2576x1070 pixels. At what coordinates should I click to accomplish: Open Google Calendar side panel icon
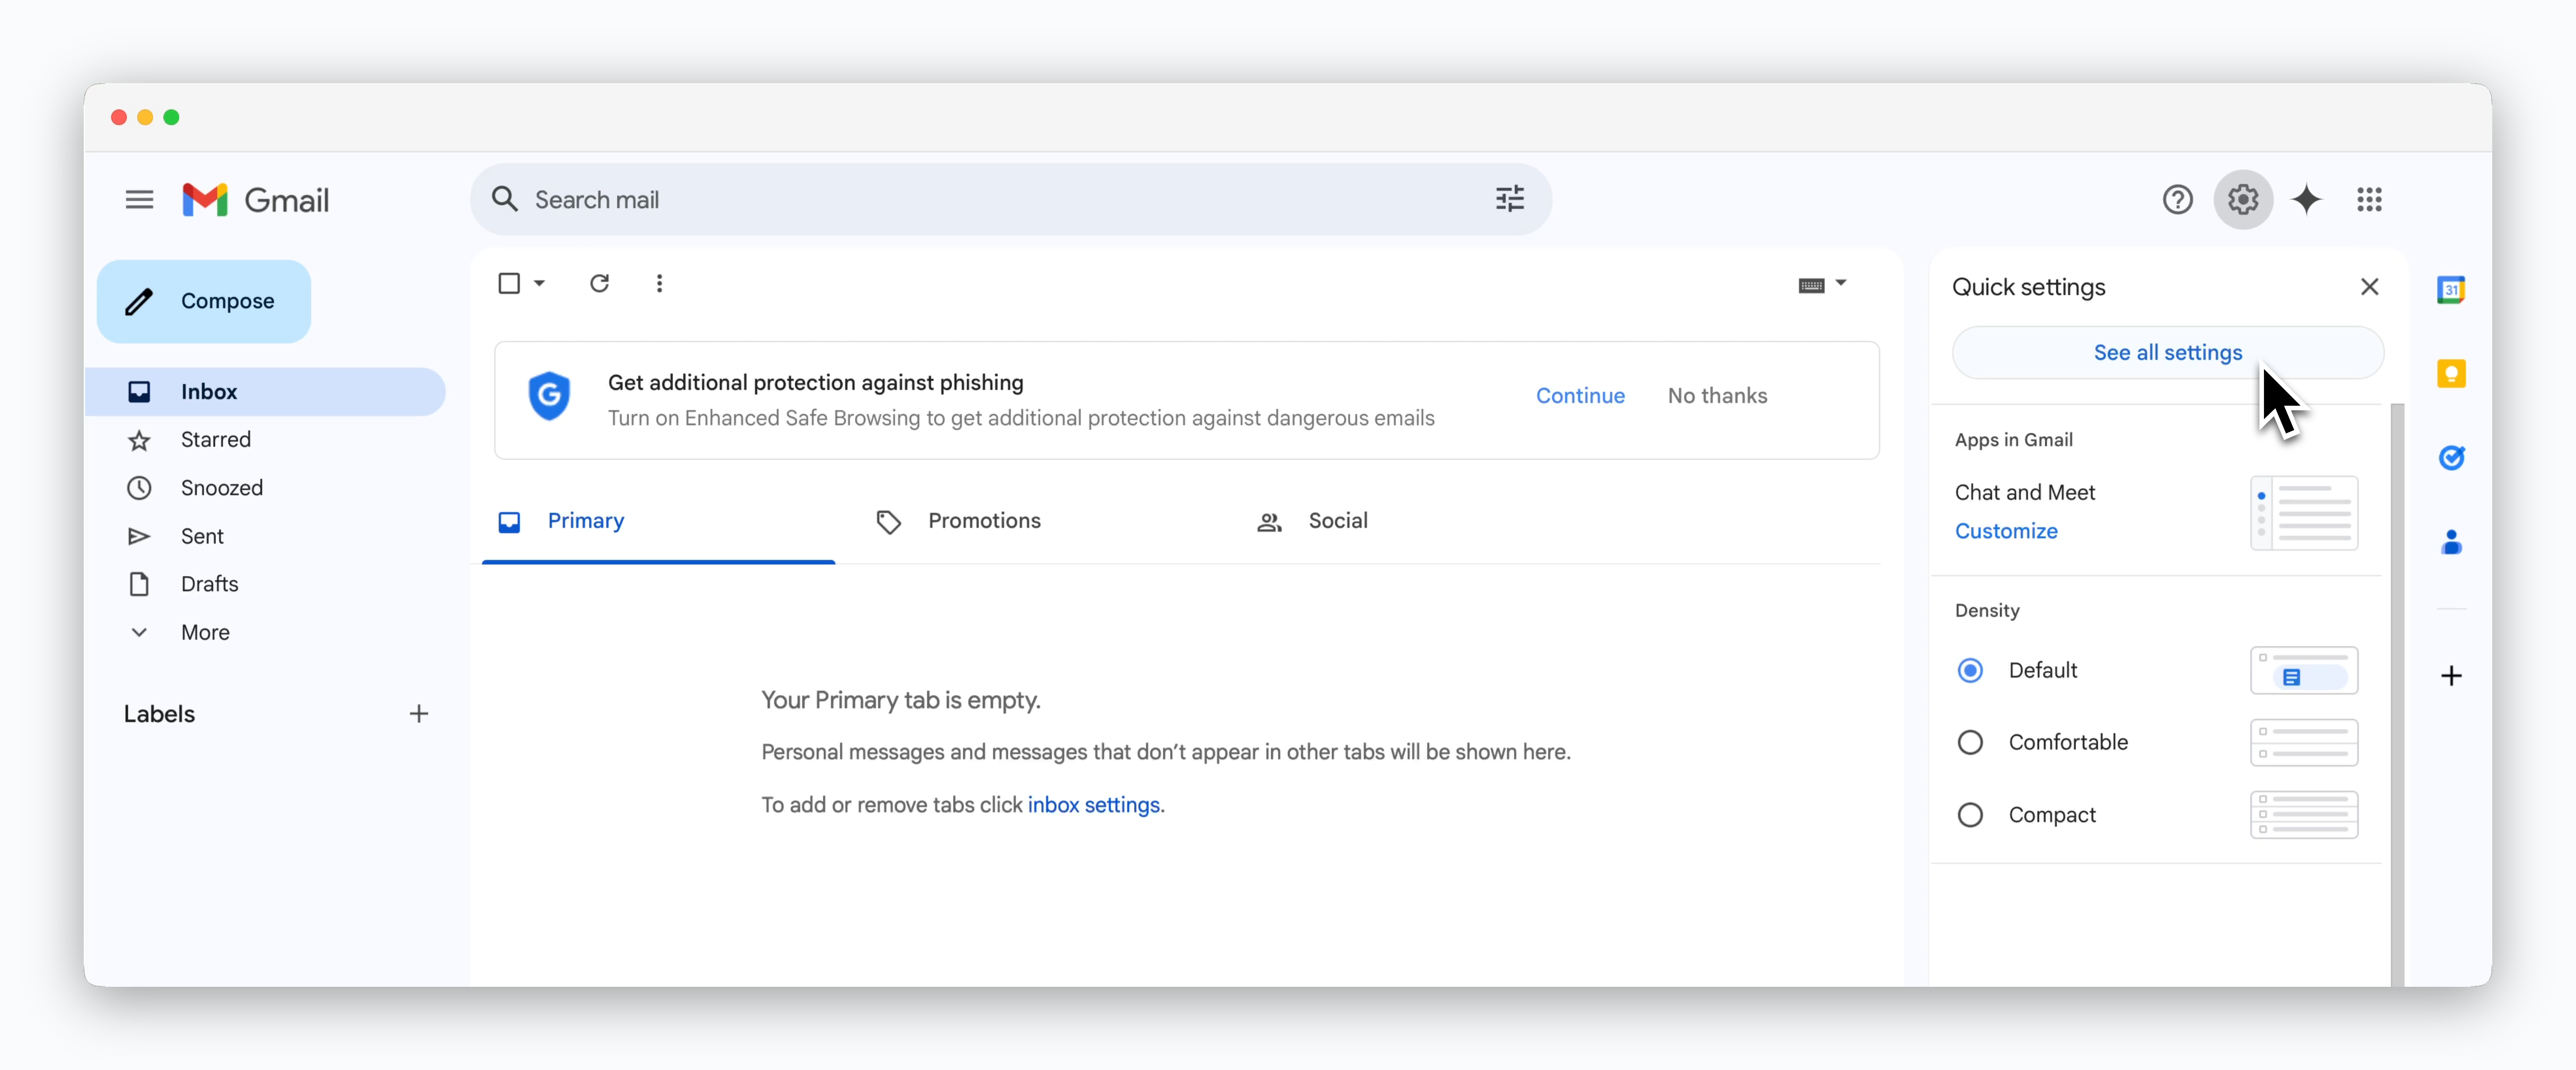[x=2450, y=290]
